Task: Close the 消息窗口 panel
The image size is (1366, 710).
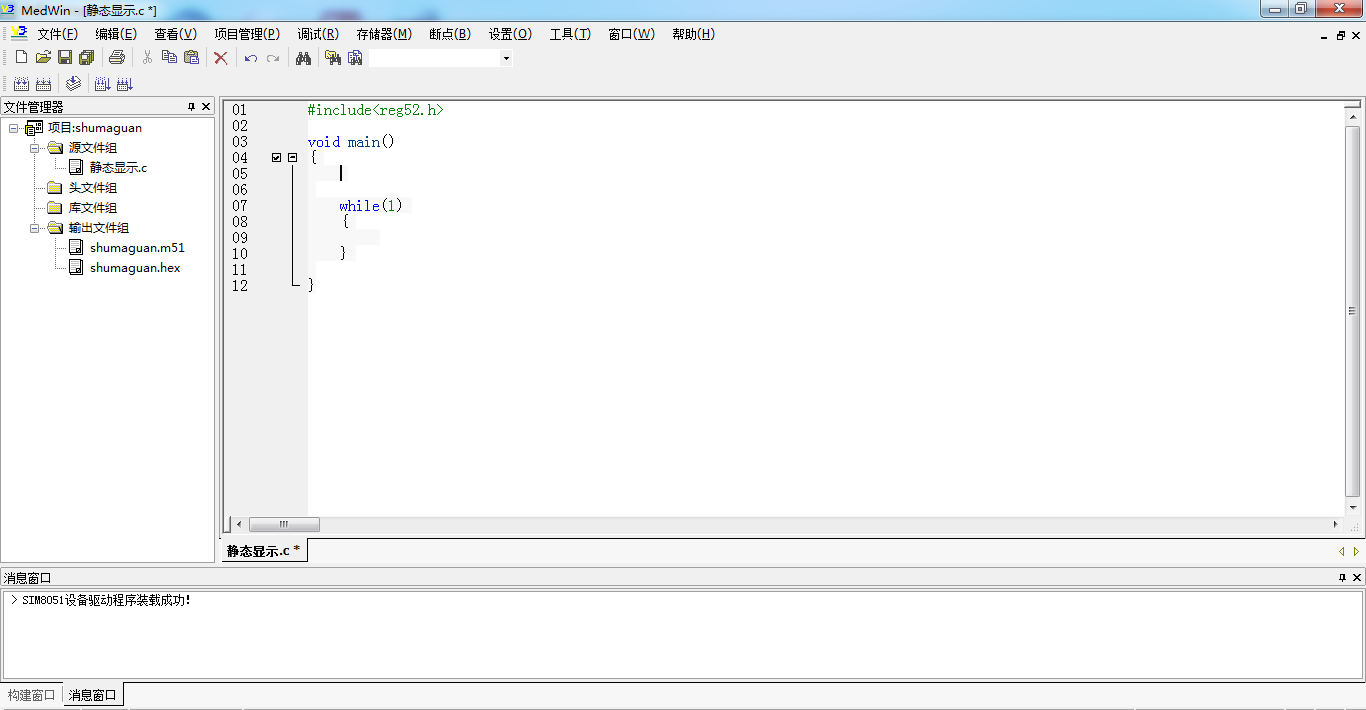Action: [x=1357, y=578]
